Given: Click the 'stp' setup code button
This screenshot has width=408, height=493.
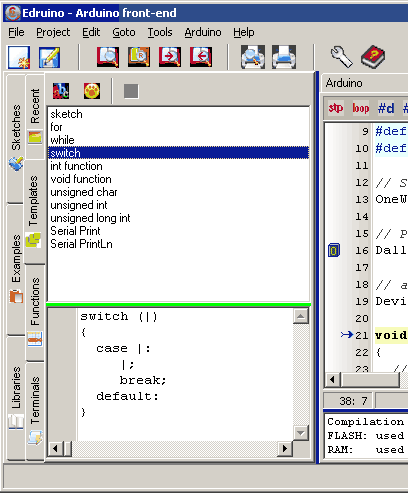Looking at the screenshot, I should pos(336,108).
